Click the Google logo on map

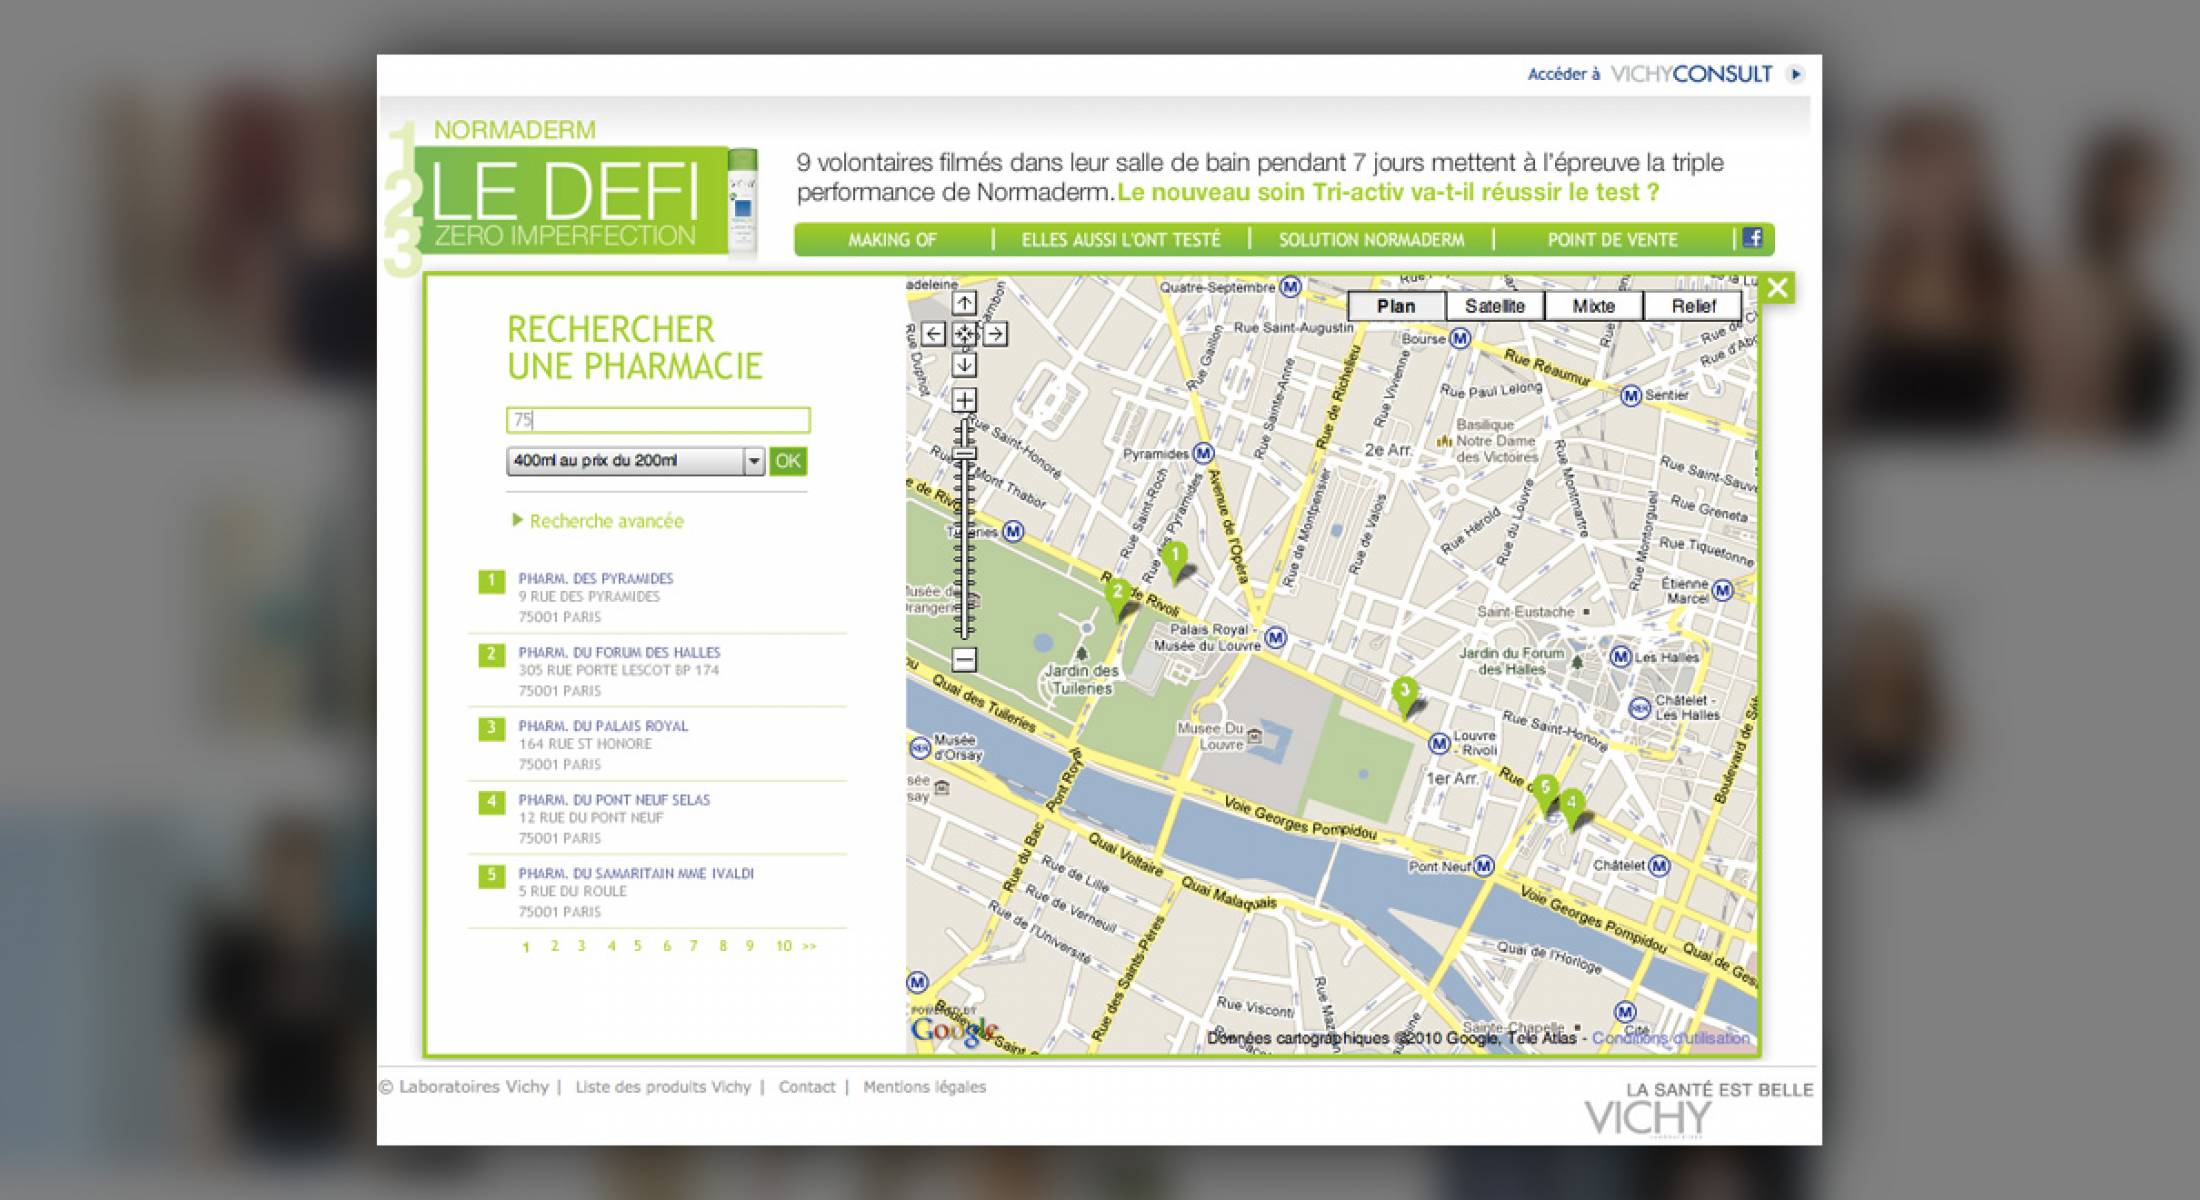[x=953, y=1031]
